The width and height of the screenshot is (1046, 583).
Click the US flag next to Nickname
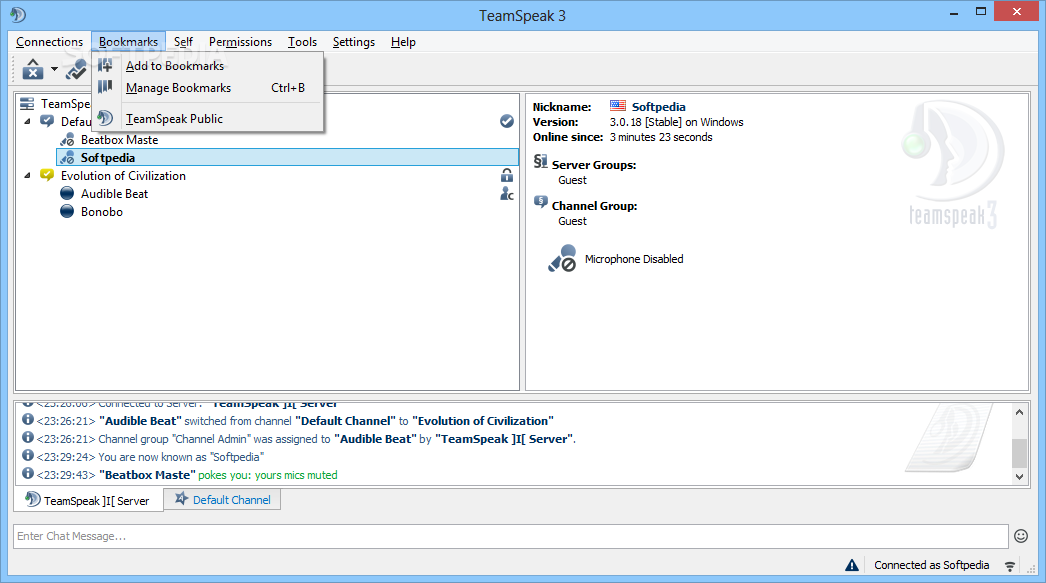pyautogui.click(x=618, y=106)
